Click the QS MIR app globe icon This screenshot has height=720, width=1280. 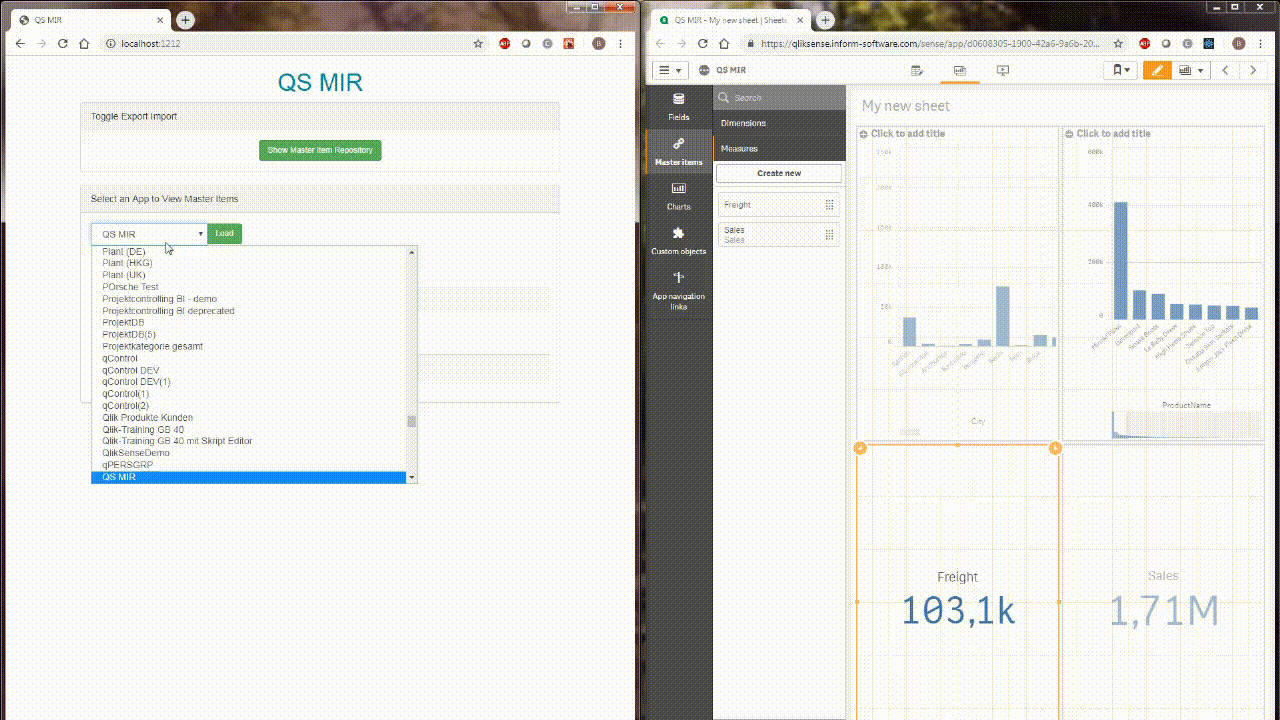click(704, 70)
